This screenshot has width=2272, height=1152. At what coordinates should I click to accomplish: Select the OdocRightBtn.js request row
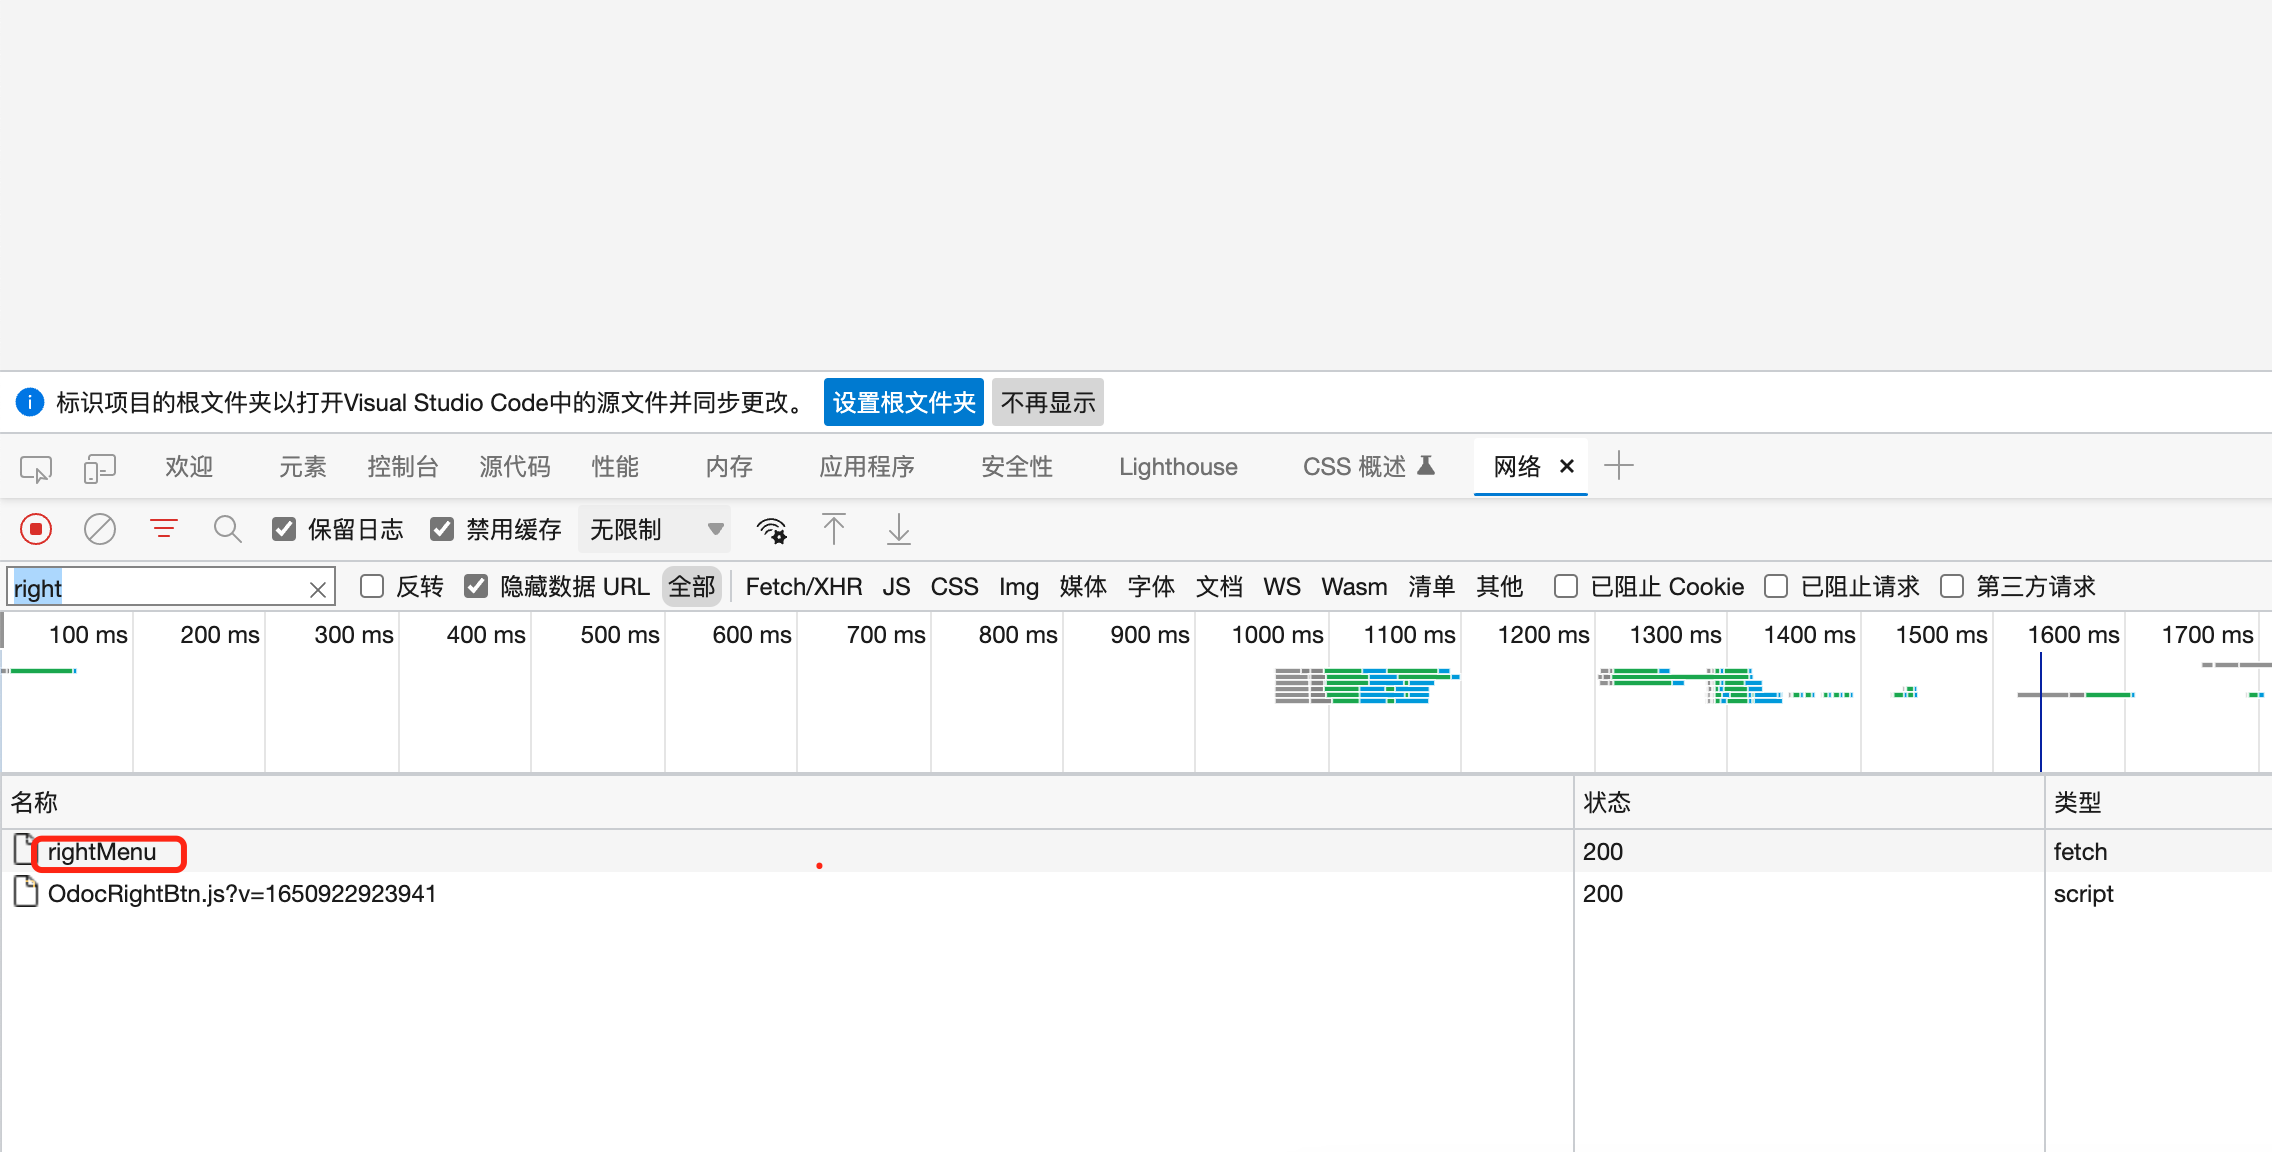point(1136,893)
